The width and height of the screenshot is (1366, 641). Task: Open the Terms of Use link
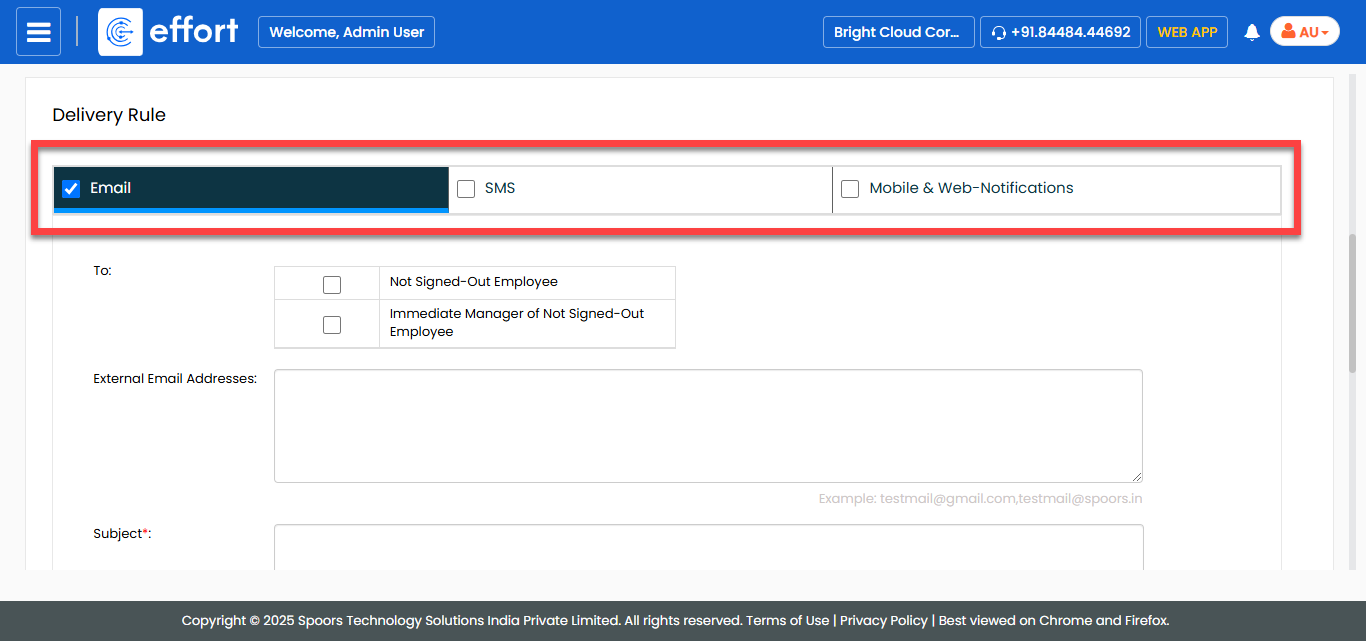[788, 620]
